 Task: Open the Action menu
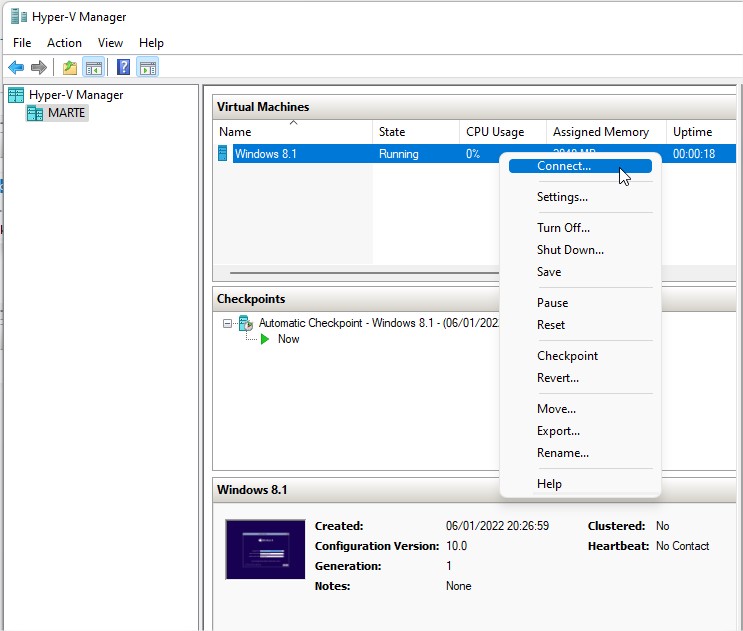tap(64, 43)
